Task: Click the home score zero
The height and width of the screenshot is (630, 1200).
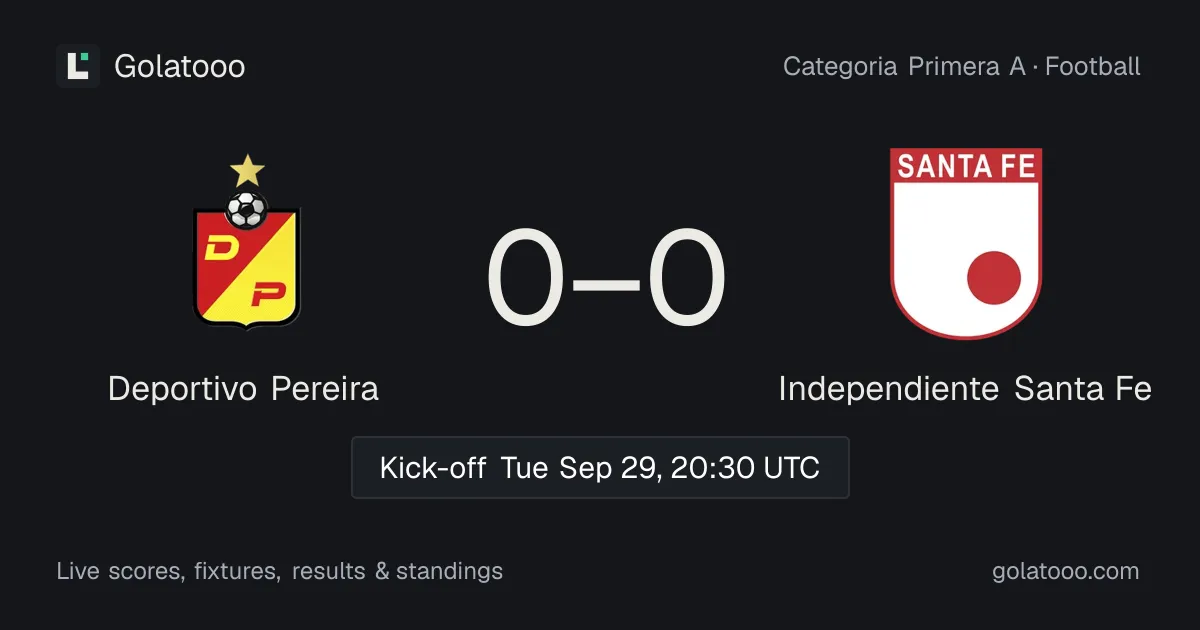Action: tap(526, 279)
